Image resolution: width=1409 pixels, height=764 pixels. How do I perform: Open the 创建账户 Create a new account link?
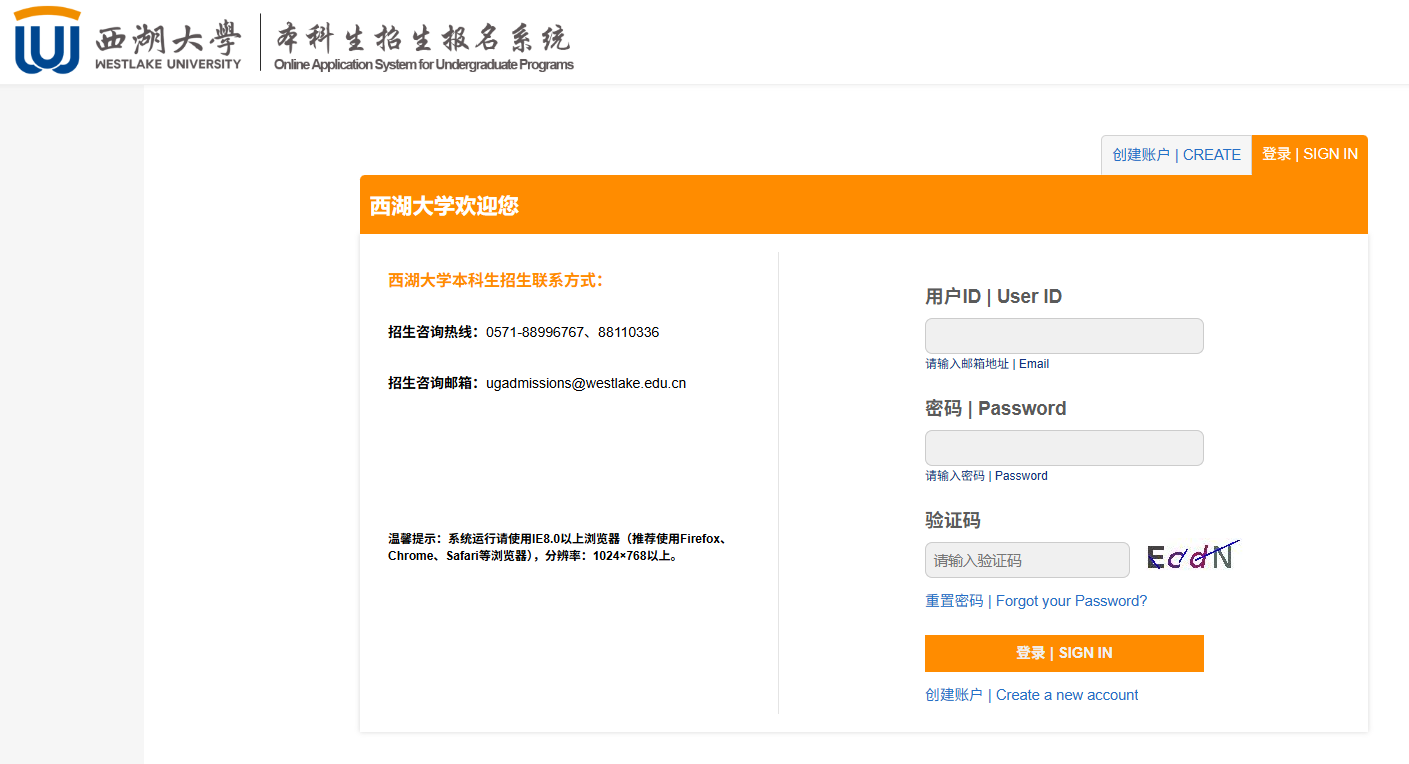(1031, 695)
